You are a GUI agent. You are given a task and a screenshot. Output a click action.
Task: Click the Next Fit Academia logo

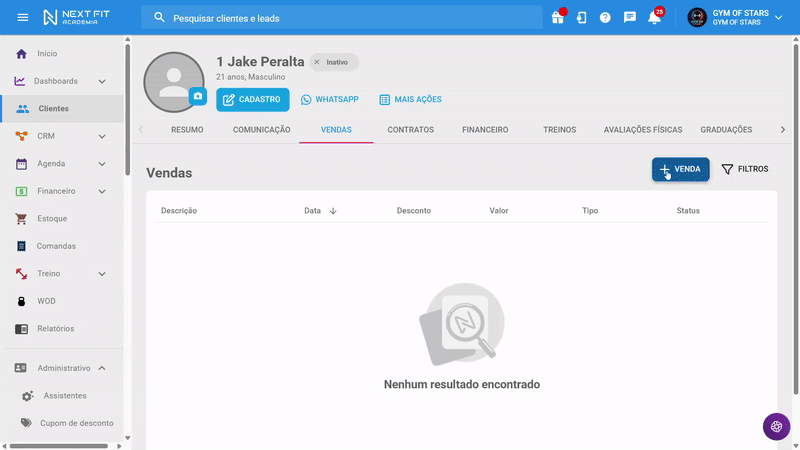(x=76, y=17)
